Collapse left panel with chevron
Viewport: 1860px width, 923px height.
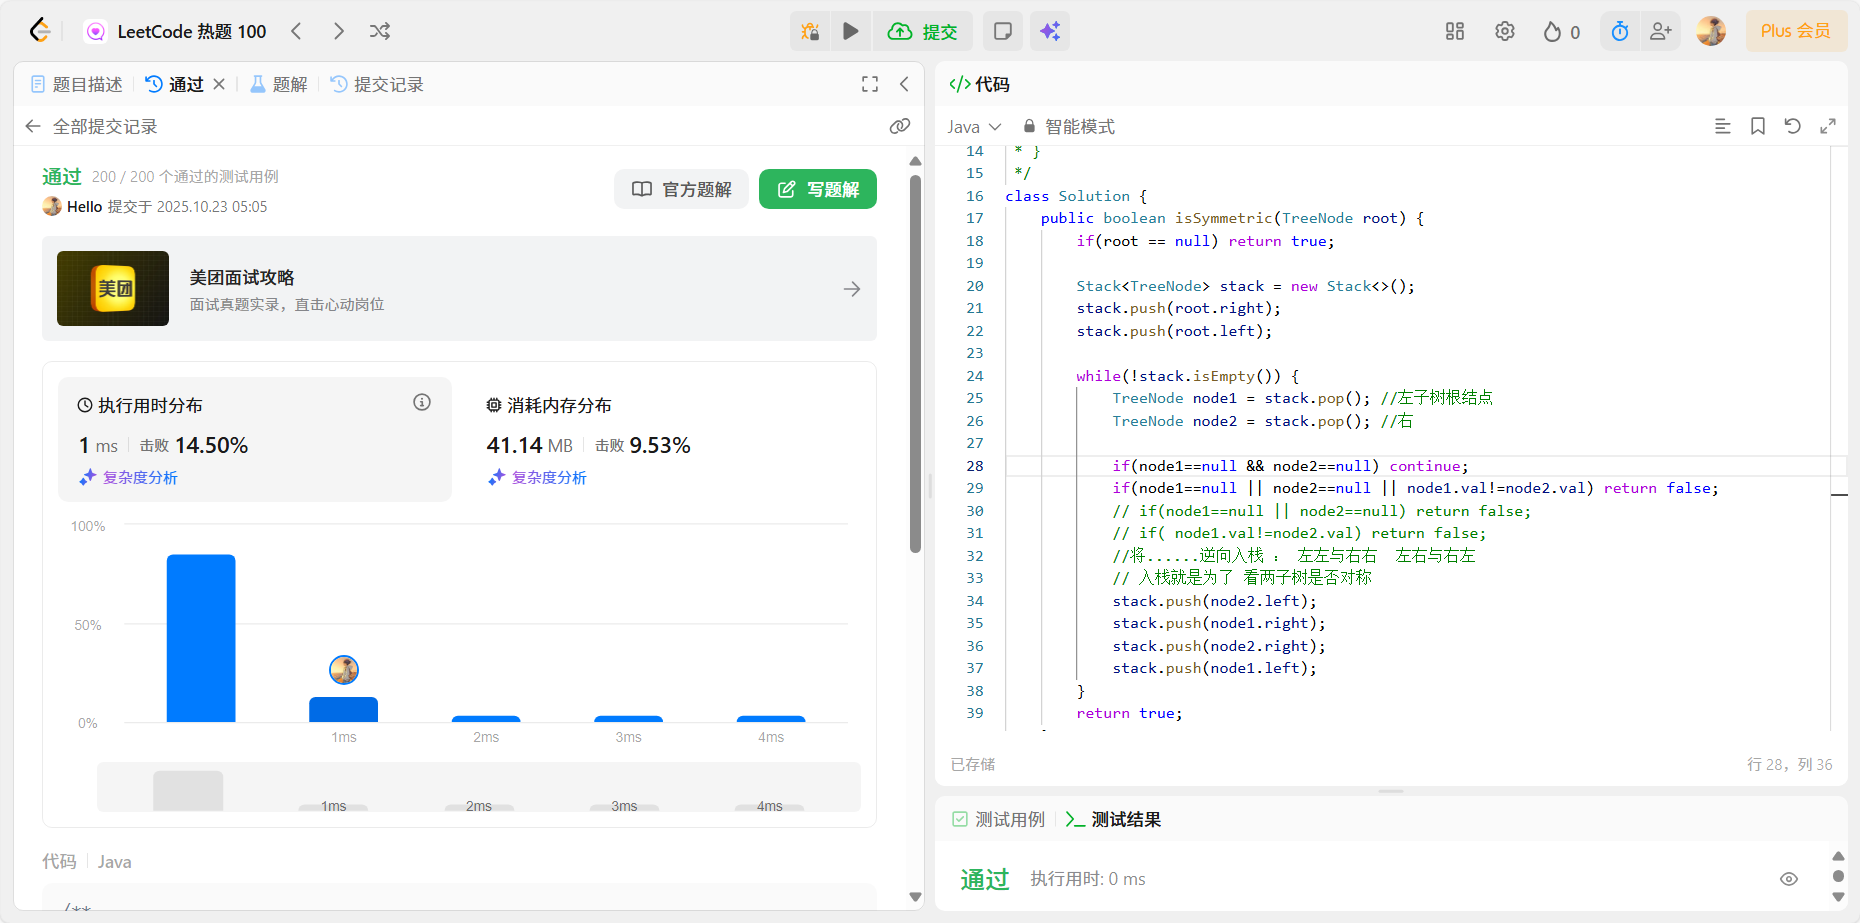904,85
